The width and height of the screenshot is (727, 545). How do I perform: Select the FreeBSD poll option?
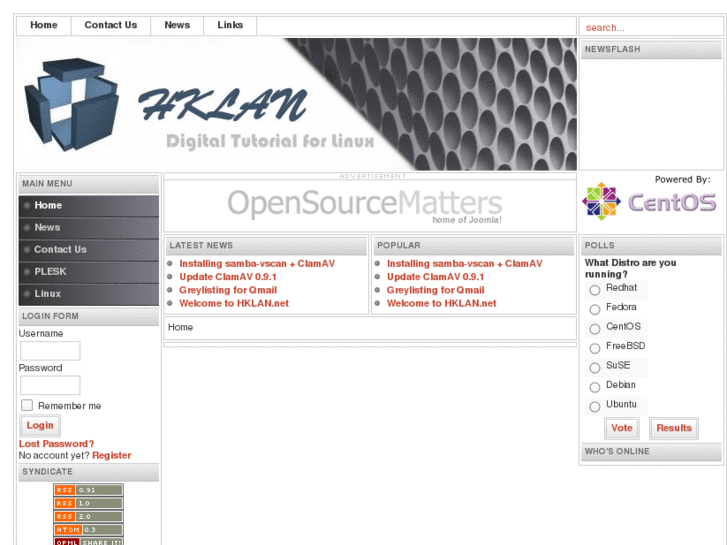(595, 348)
